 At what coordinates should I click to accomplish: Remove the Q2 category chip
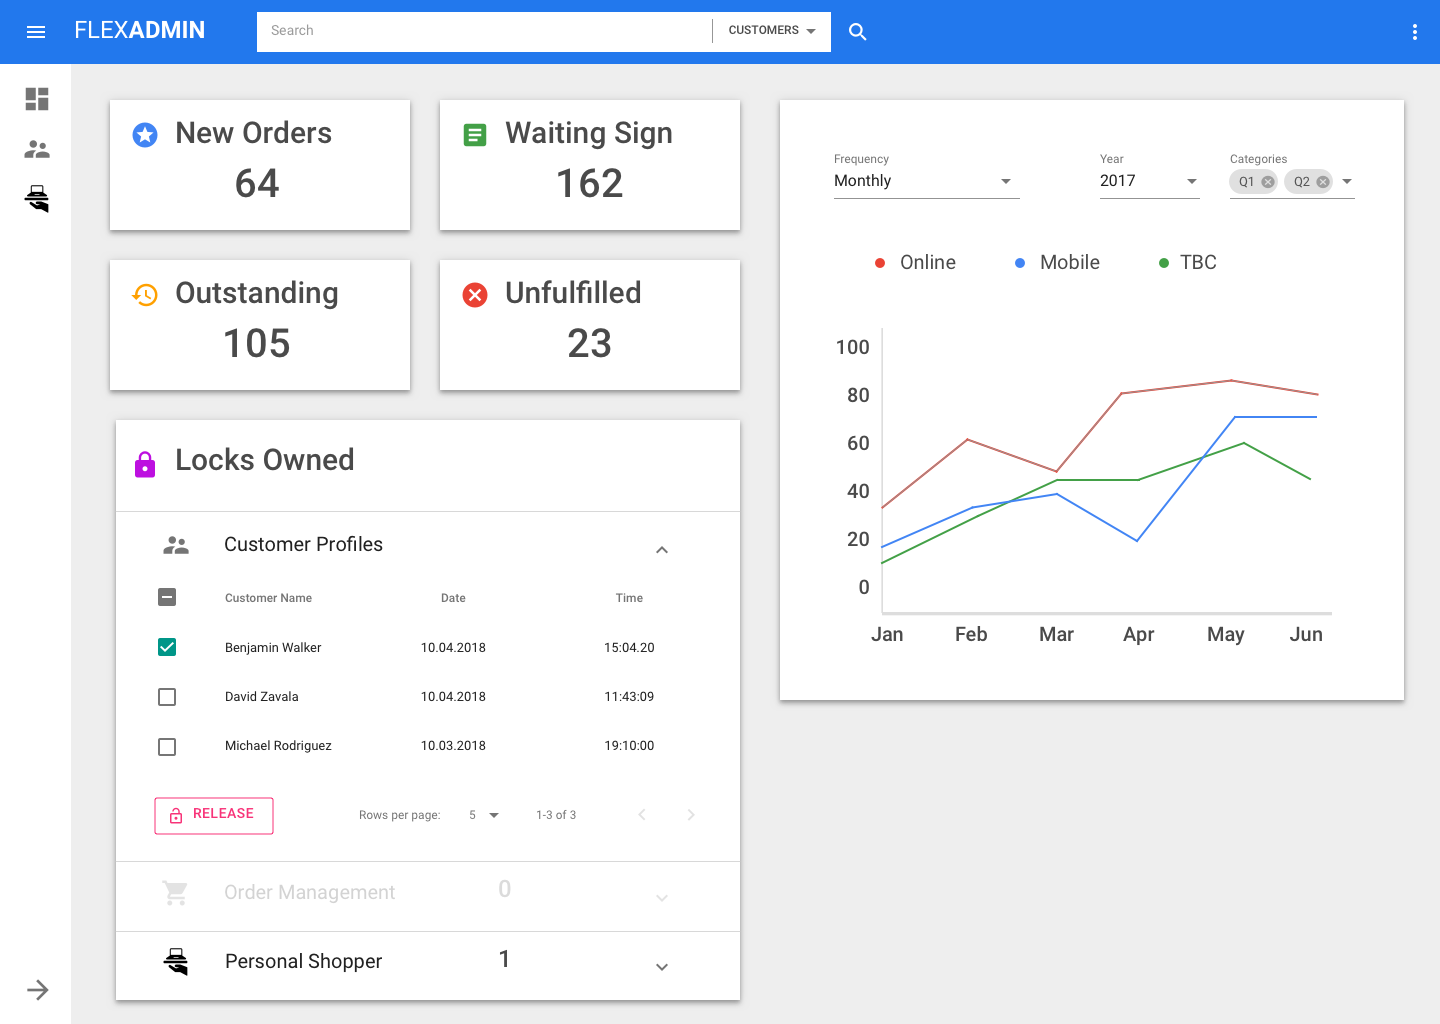coord(1323,182)
